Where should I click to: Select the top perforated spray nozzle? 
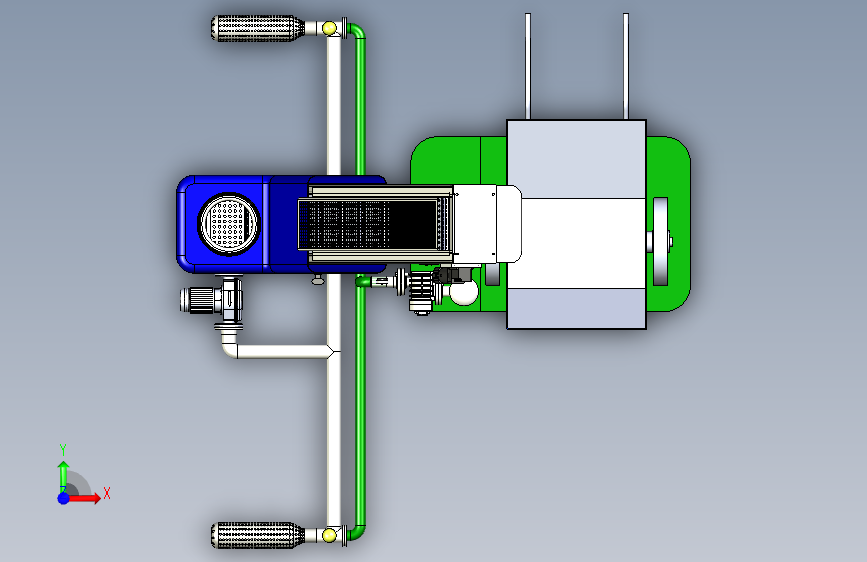tap(257, 28)
